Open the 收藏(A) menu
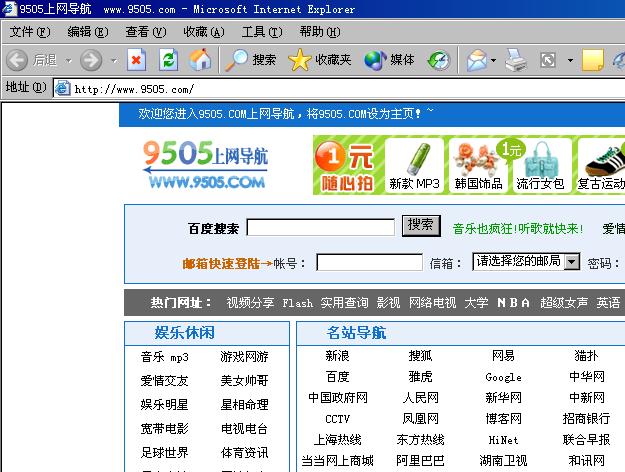 [204, 31]
